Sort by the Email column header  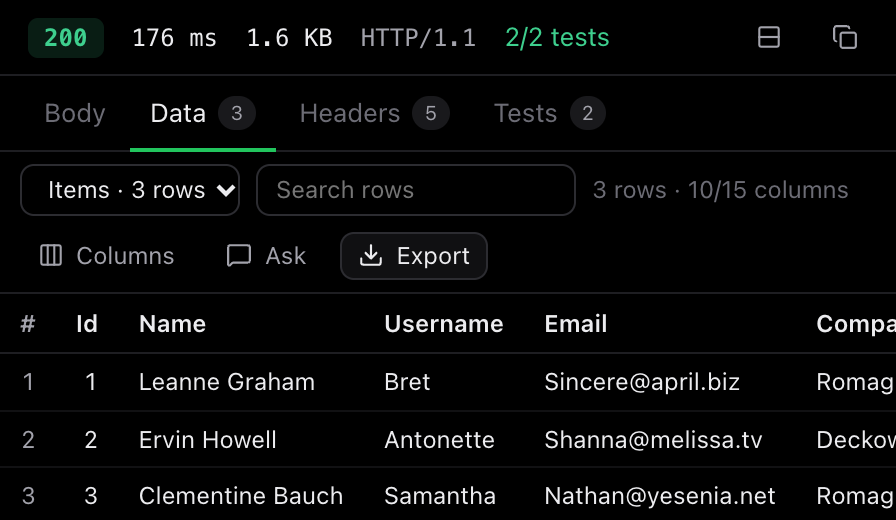[x=575, y=324]
